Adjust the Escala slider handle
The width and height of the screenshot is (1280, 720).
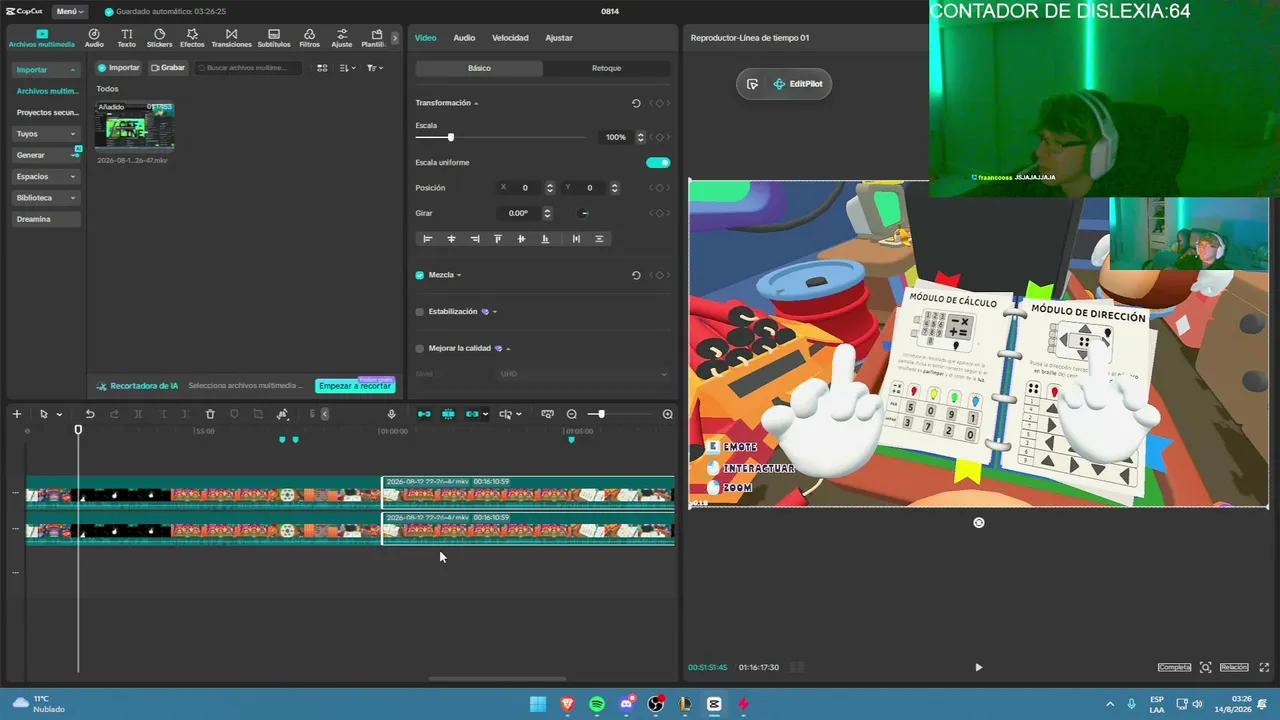pyautogui.click(x=451, y=137)
